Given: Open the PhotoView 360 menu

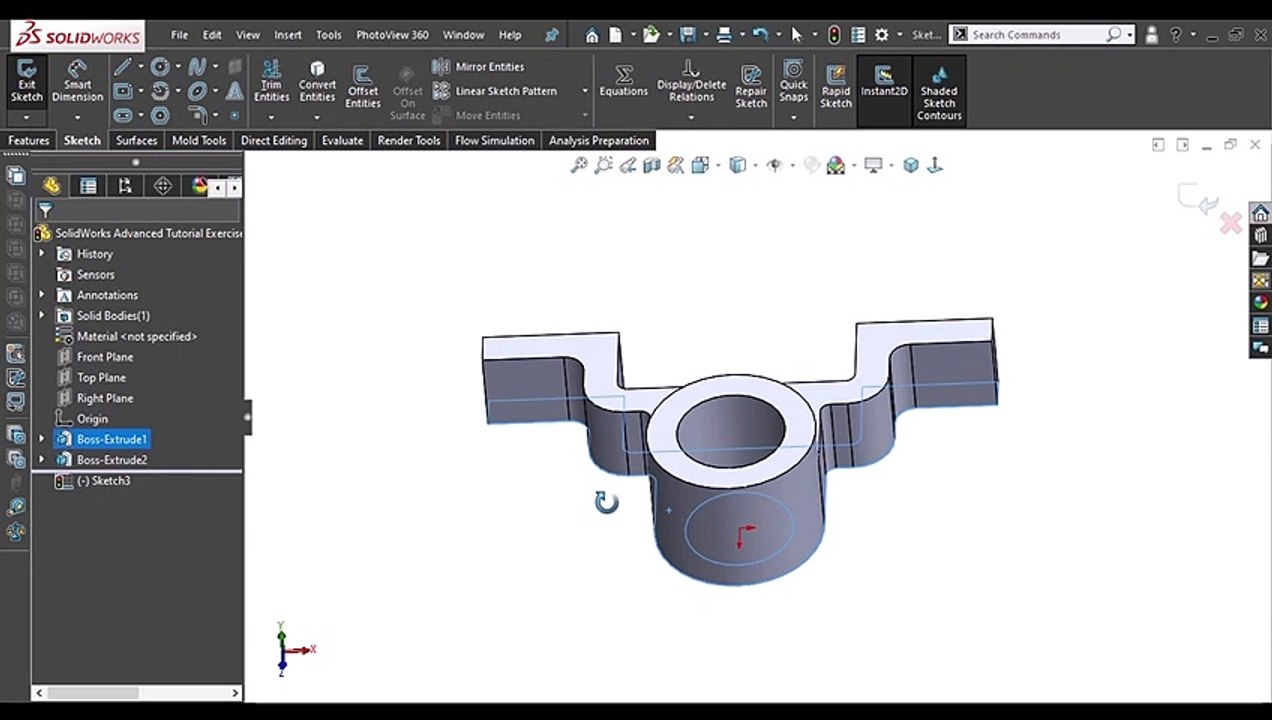Looking at the screenshot, I should pyautogui.click(x=392, y=35).
